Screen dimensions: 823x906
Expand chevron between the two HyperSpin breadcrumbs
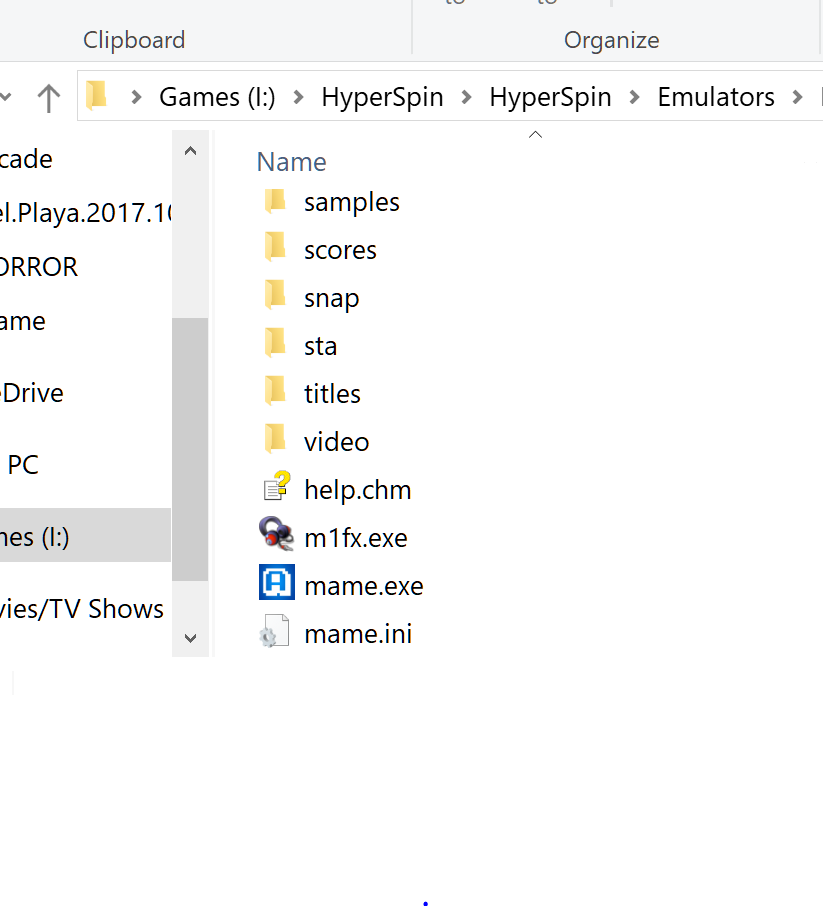(x=466, y=97)
